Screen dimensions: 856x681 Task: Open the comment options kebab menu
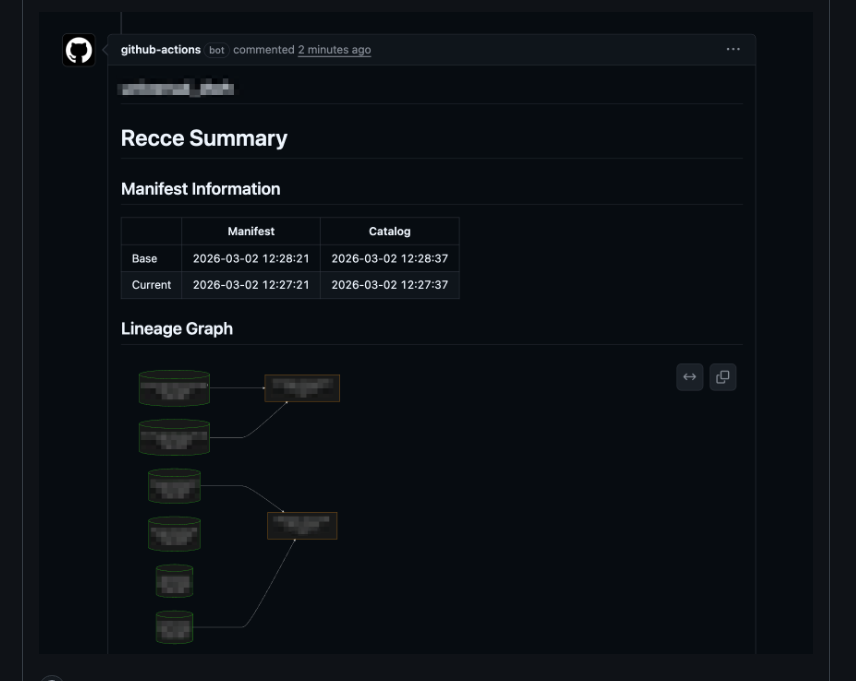734,48
